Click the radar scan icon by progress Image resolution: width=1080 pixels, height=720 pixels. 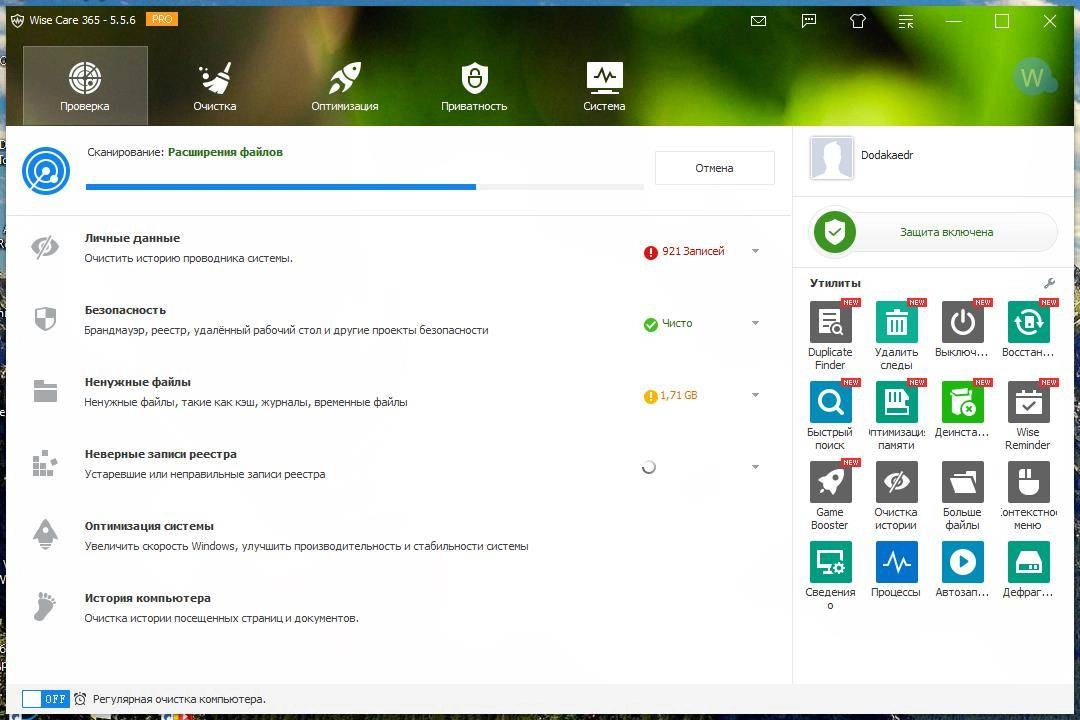[x=45, y=170]
